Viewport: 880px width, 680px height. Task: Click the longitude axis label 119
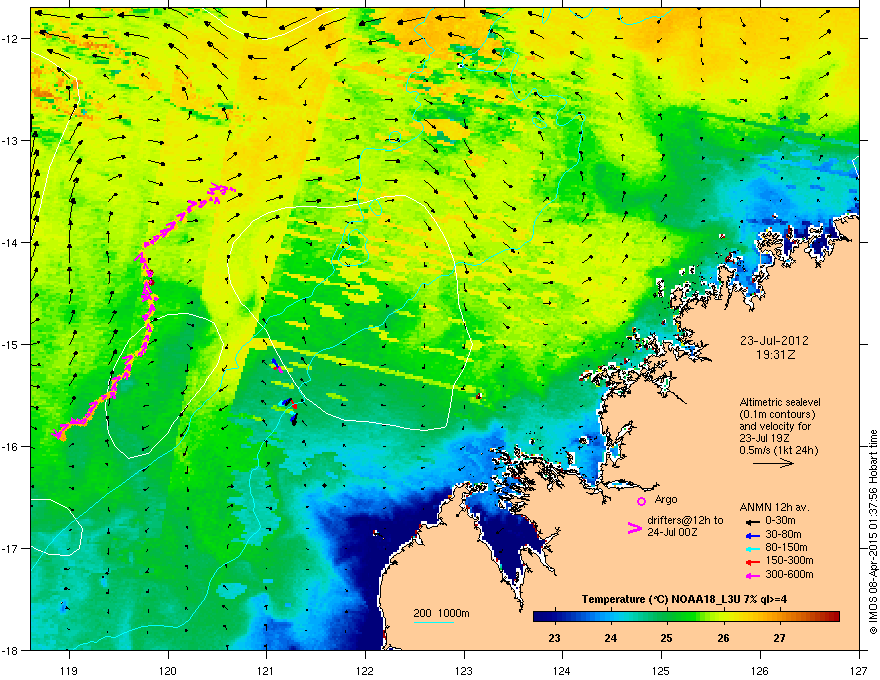pyautogui.click(x=69, y=670)
